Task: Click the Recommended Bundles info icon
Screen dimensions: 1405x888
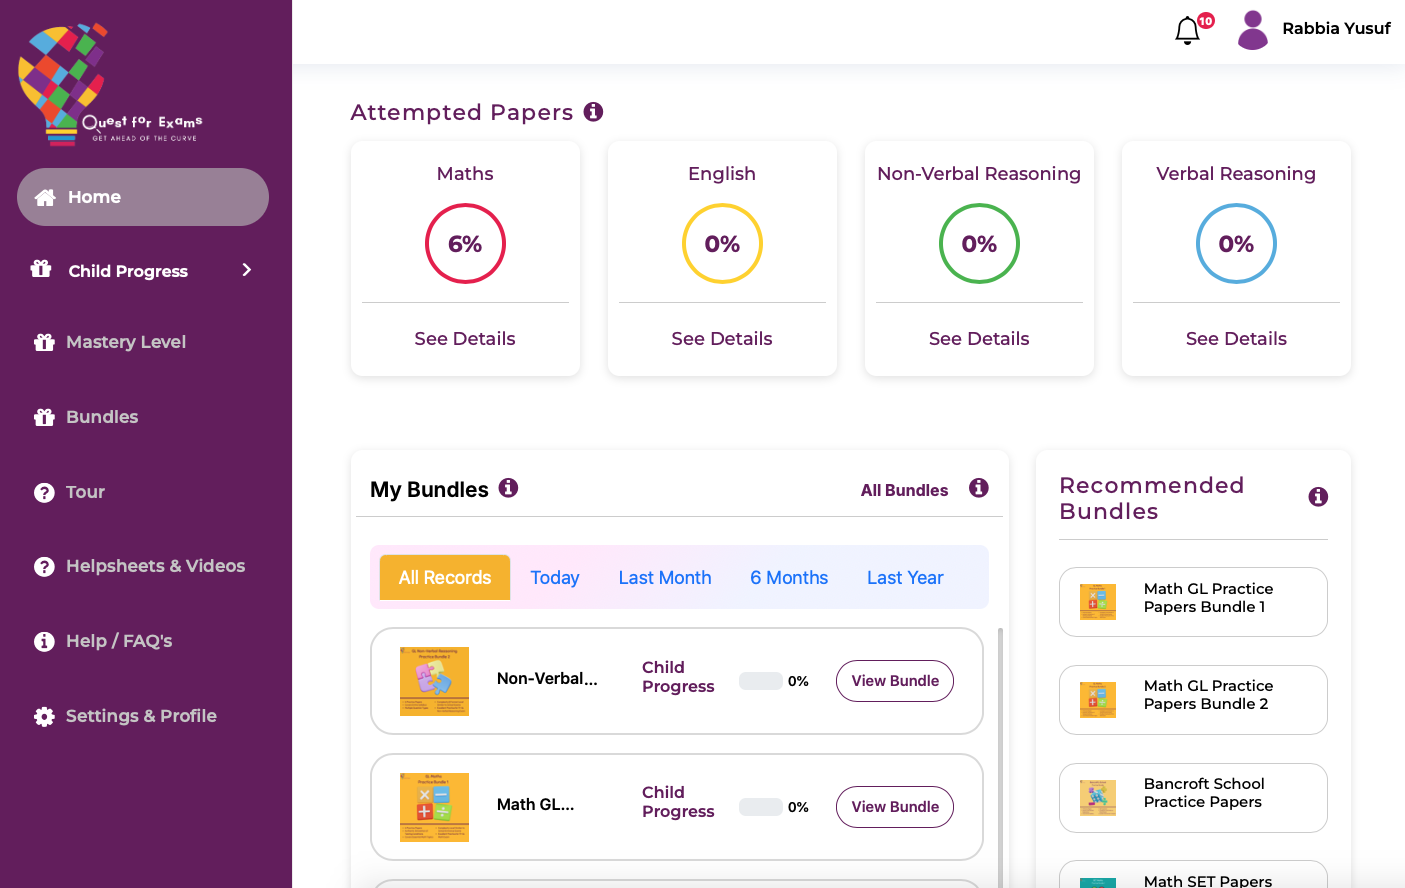Action: tap(1318, 497)
